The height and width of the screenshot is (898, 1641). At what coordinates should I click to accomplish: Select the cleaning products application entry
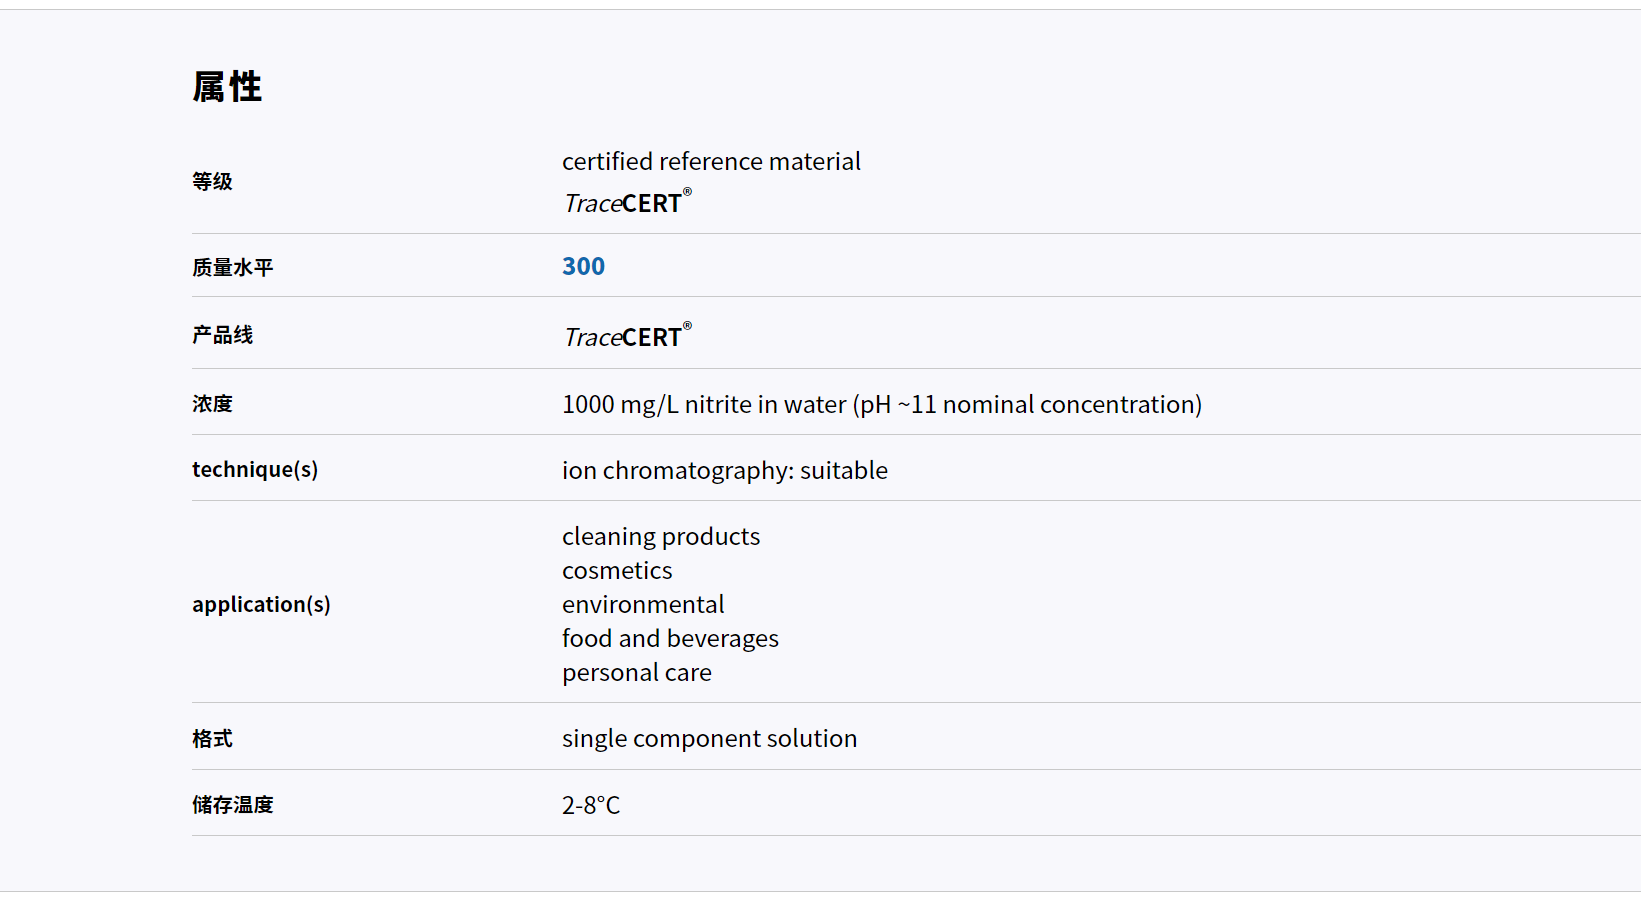click(x=661, y=536)
